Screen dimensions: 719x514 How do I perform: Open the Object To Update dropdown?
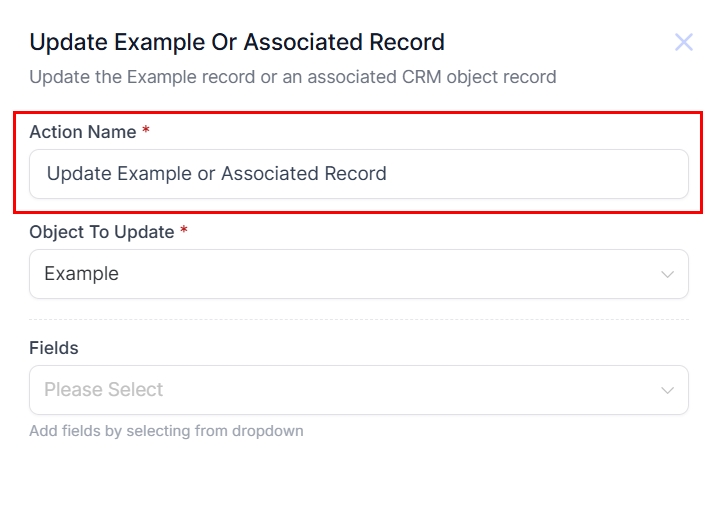(358, 274)
